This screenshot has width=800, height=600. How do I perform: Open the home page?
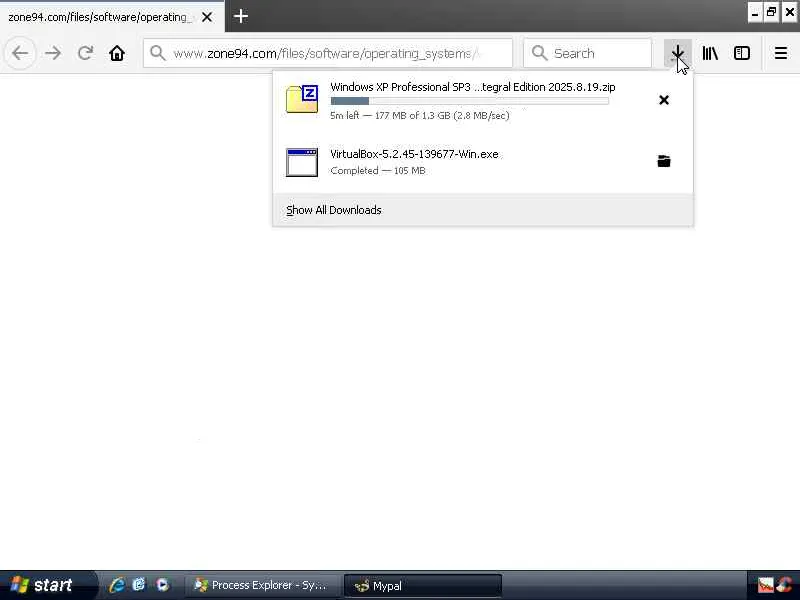pyautogui.click(x=117, y=53)
